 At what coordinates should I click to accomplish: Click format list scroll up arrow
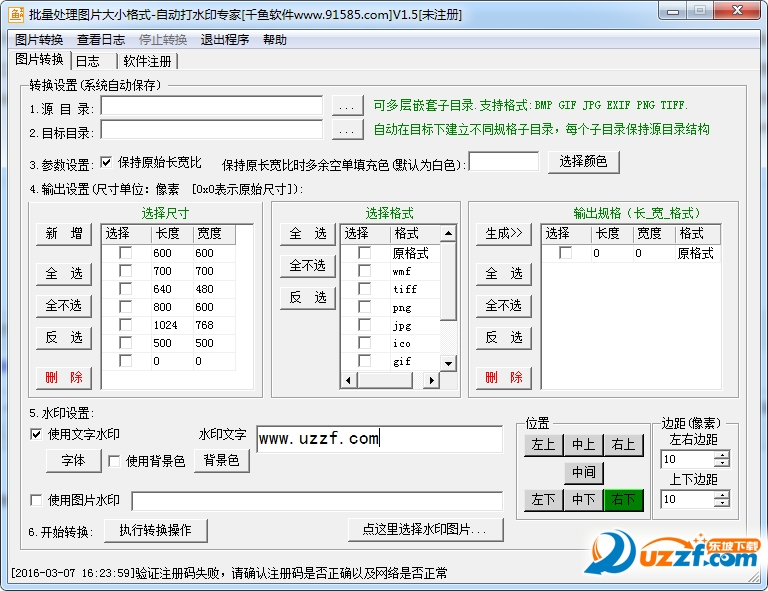point(448,233)
